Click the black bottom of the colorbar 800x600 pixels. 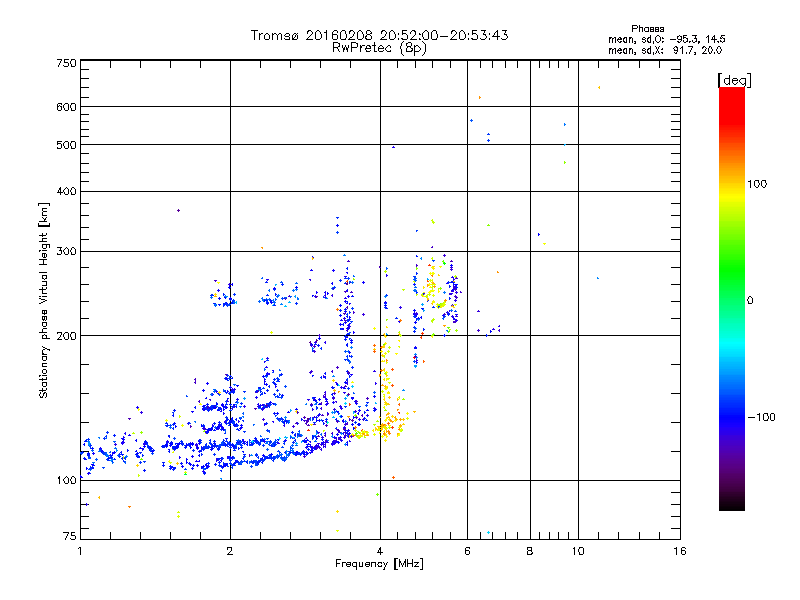click(x=732, y=503)
